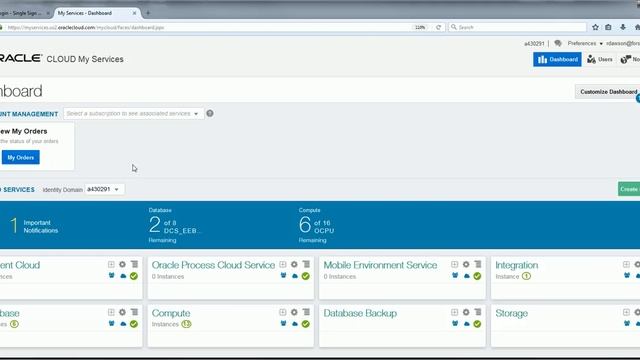Open My Orders button
Image resolution: width=640 pixels, height=360 pixels.
[20, 158]
